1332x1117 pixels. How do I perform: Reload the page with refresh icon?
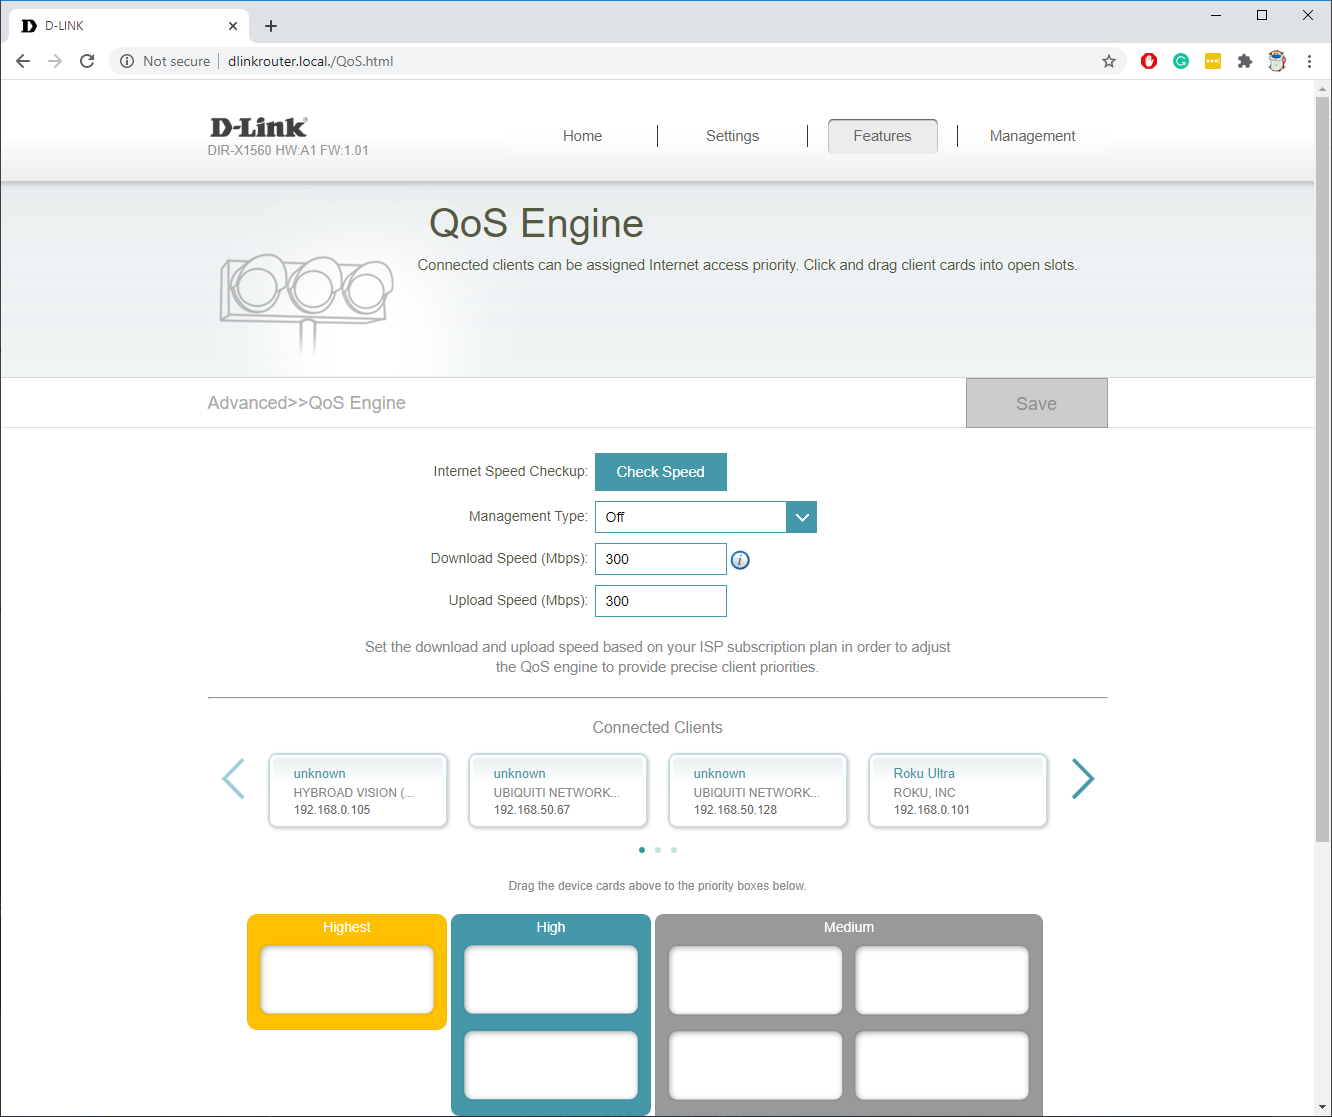pos(87,61)
